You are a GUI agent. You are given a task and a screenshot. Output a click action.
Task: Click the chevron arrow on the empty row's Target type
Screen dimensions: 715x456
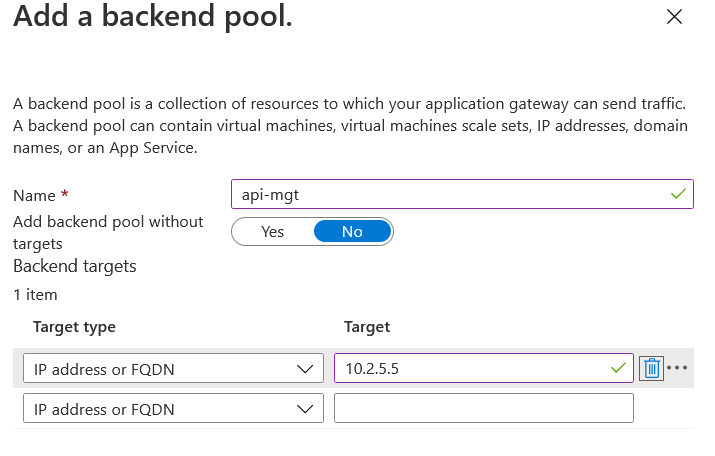(306, 409)
